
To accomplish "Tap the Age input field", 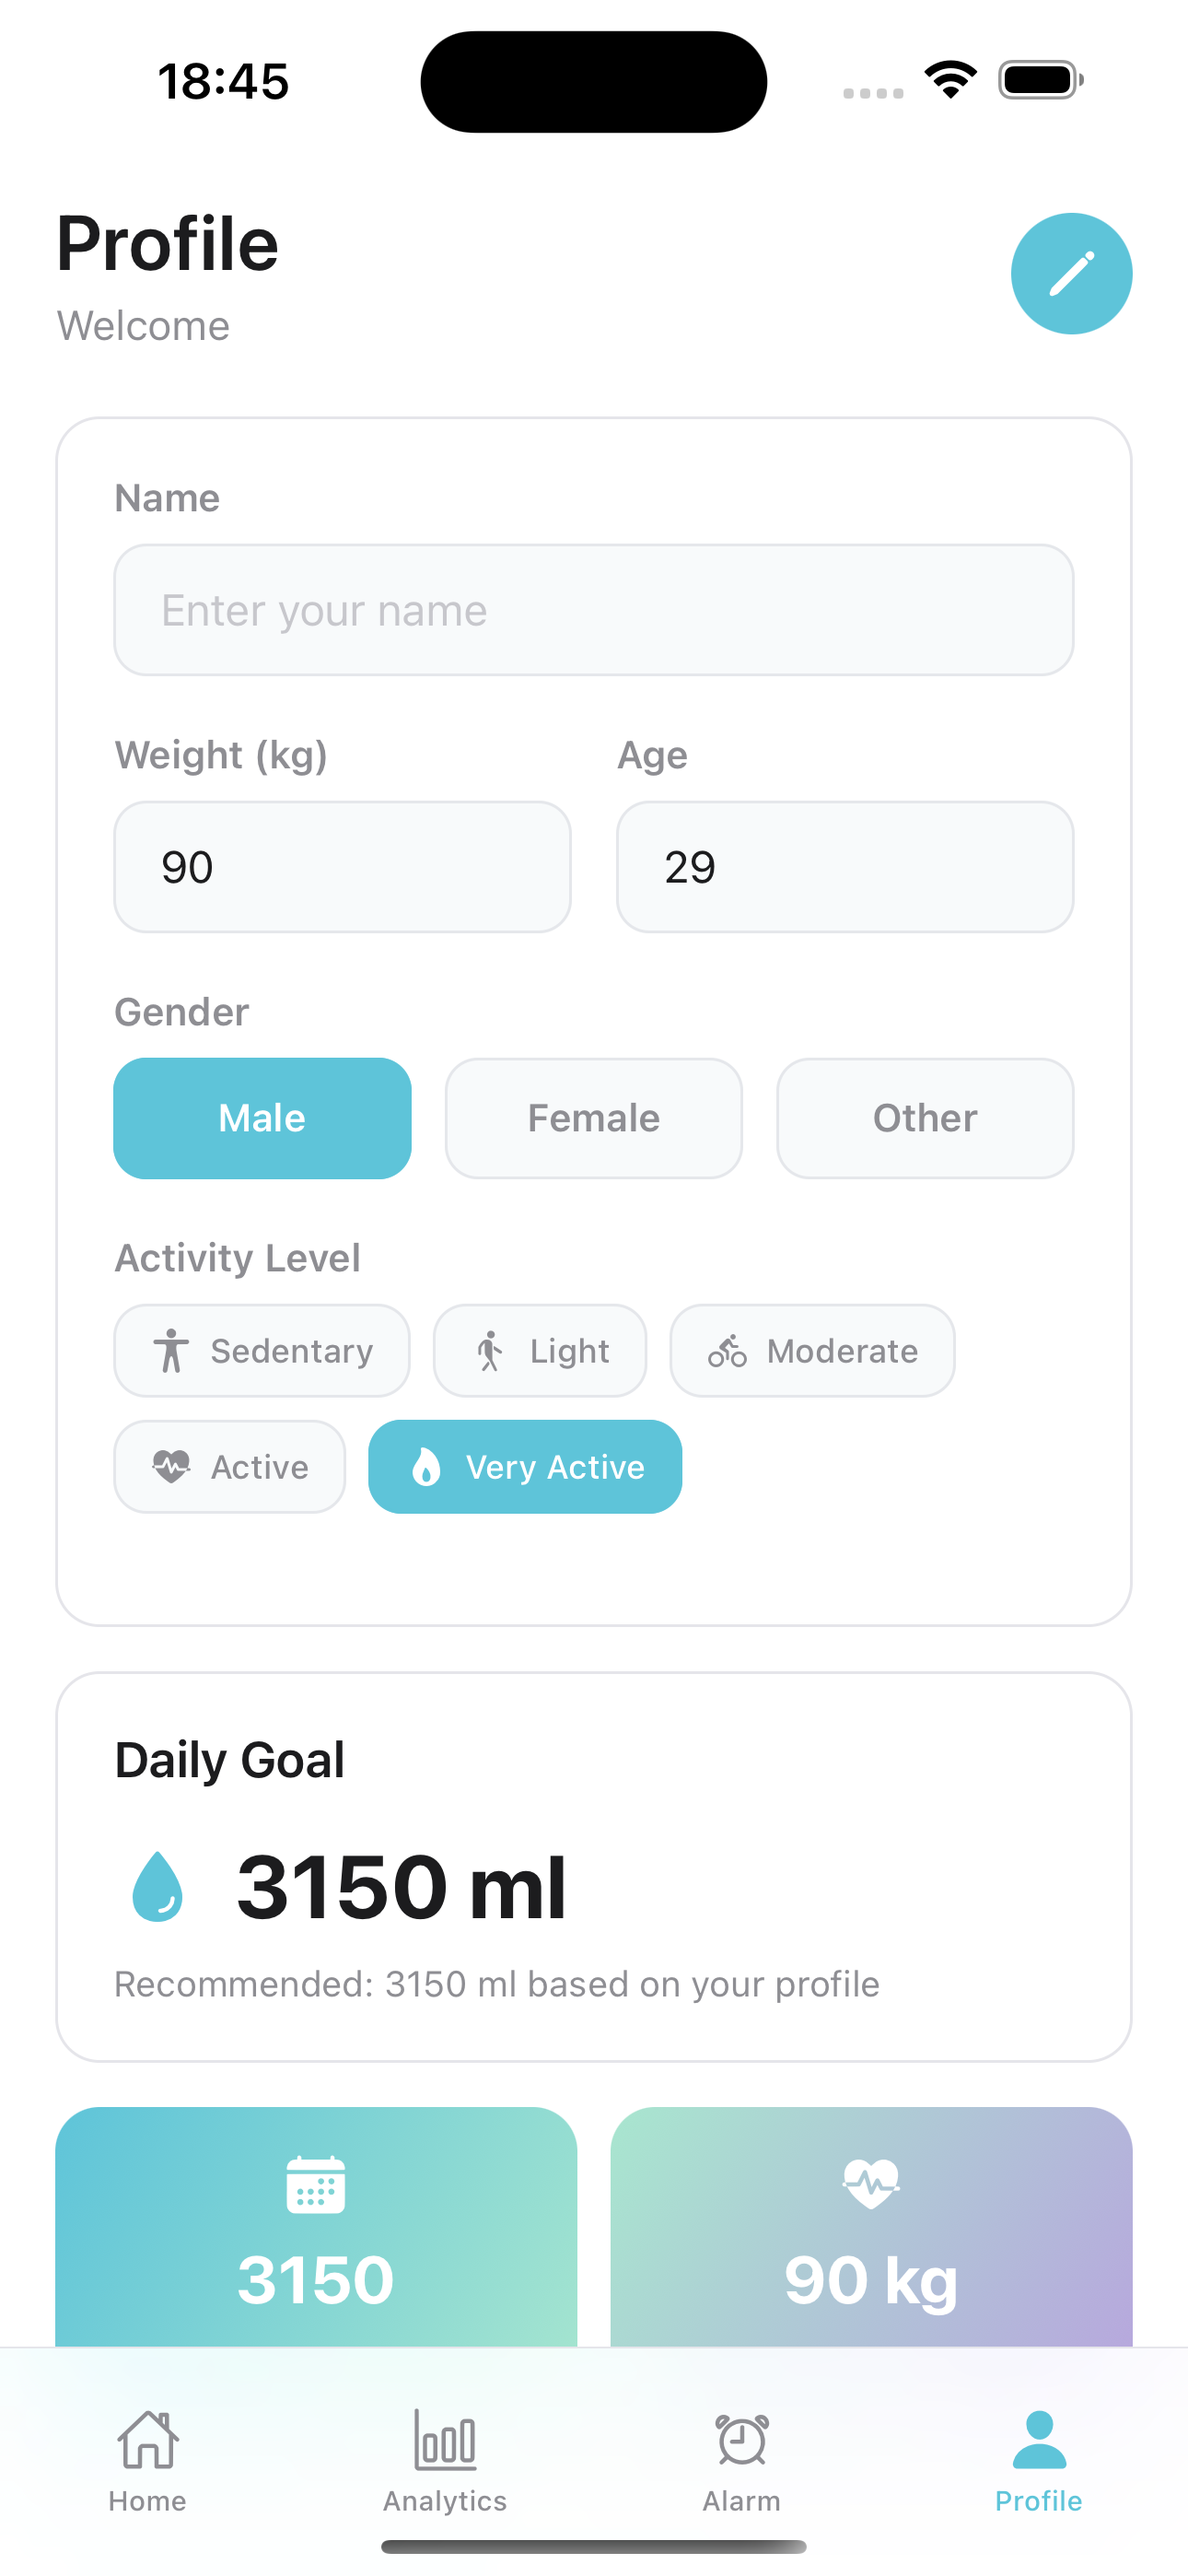I will tap(845, 867).
